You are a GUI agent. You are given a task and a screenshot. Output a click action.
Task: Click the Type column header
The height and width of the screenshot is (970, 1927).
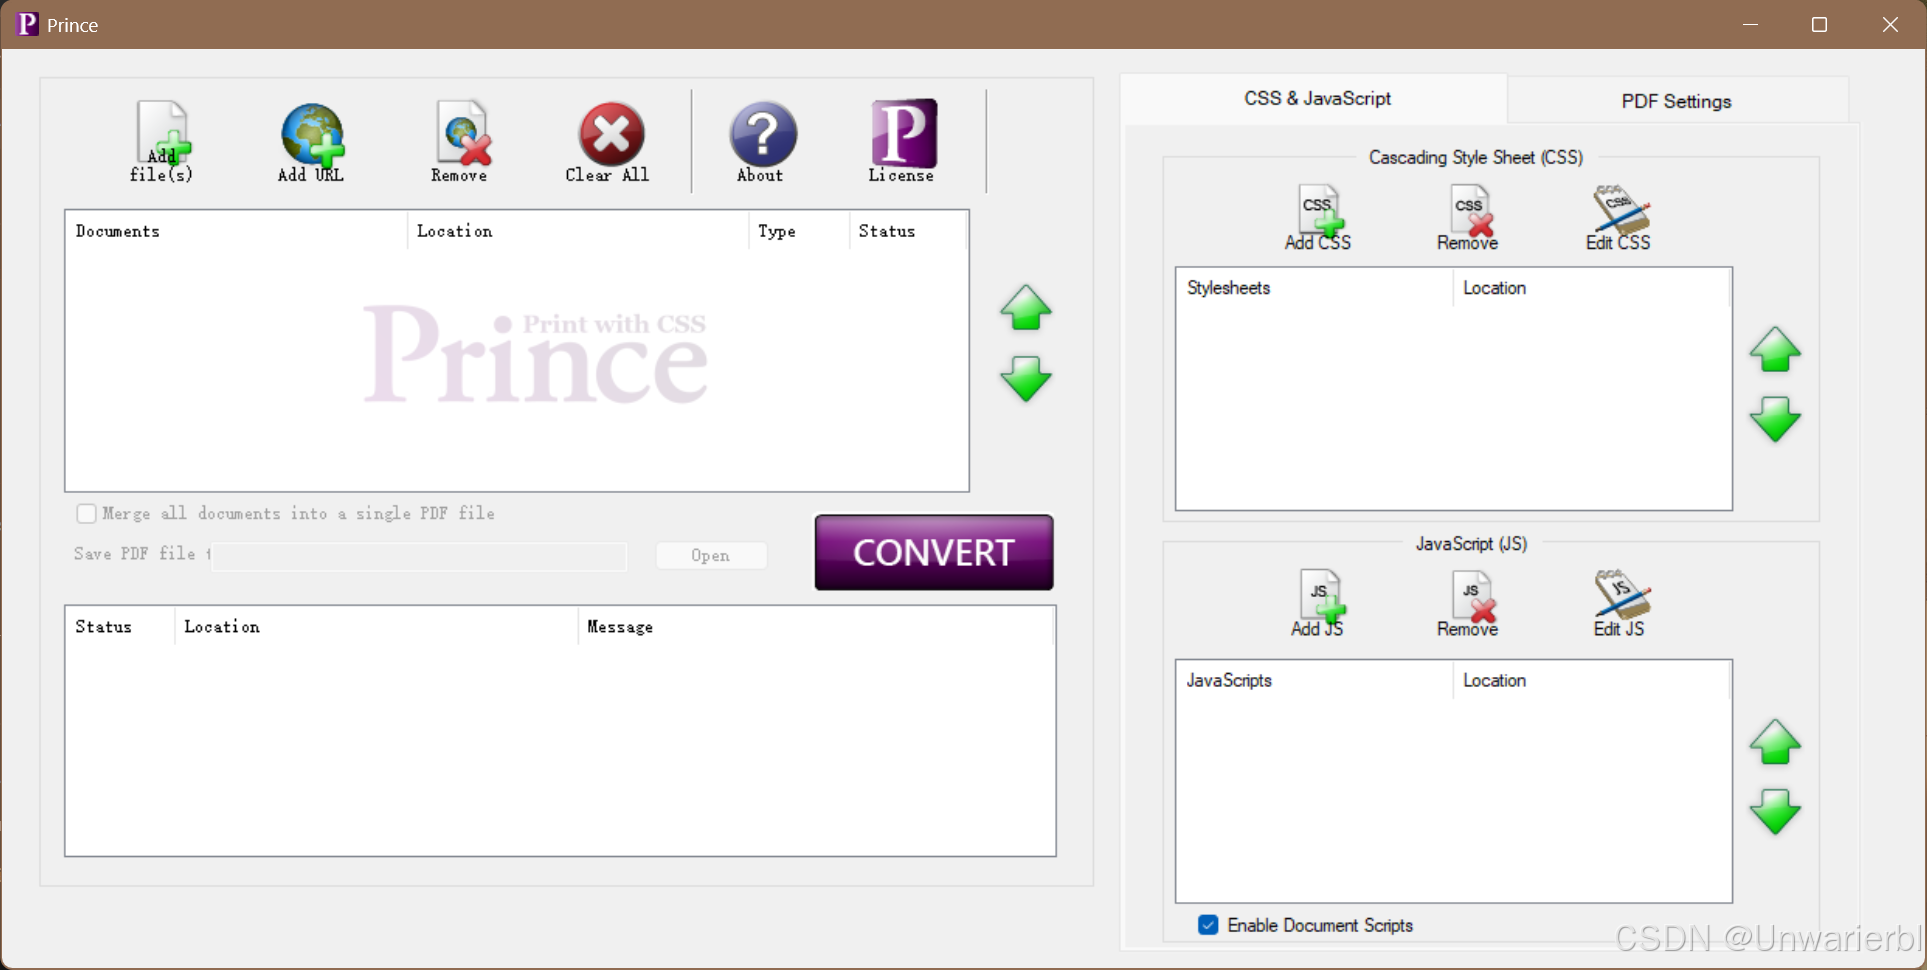799,231
